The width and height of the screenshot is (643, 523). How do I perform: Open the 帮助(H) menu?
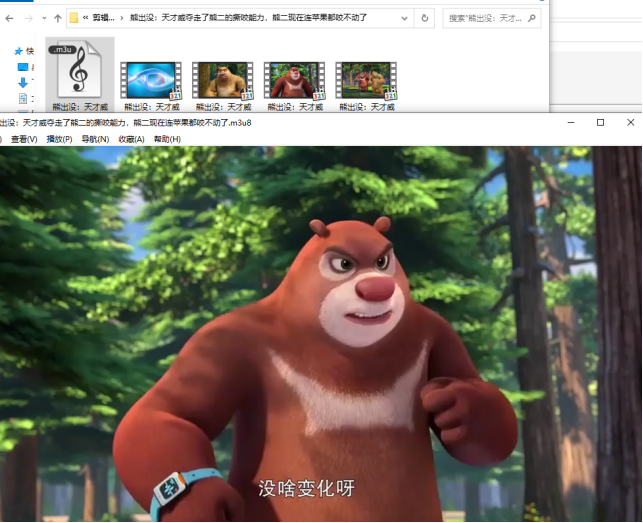click(167, 139)
